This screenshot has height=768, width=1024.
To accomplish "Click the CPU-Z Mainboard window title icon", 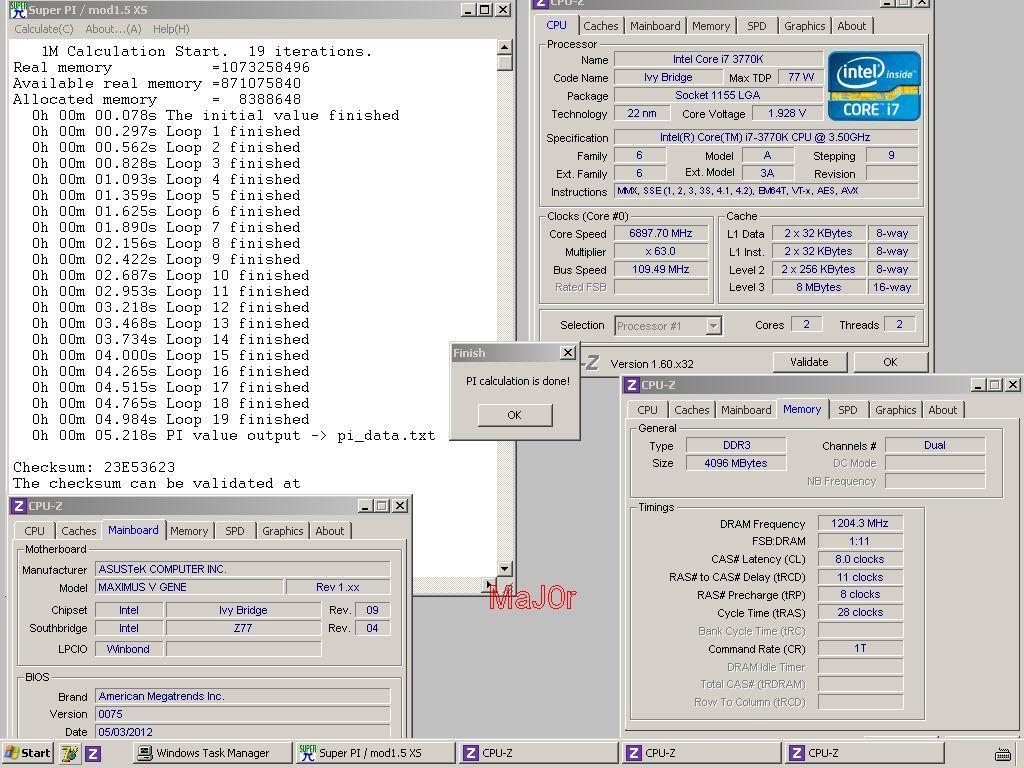I will pos(18,506).
